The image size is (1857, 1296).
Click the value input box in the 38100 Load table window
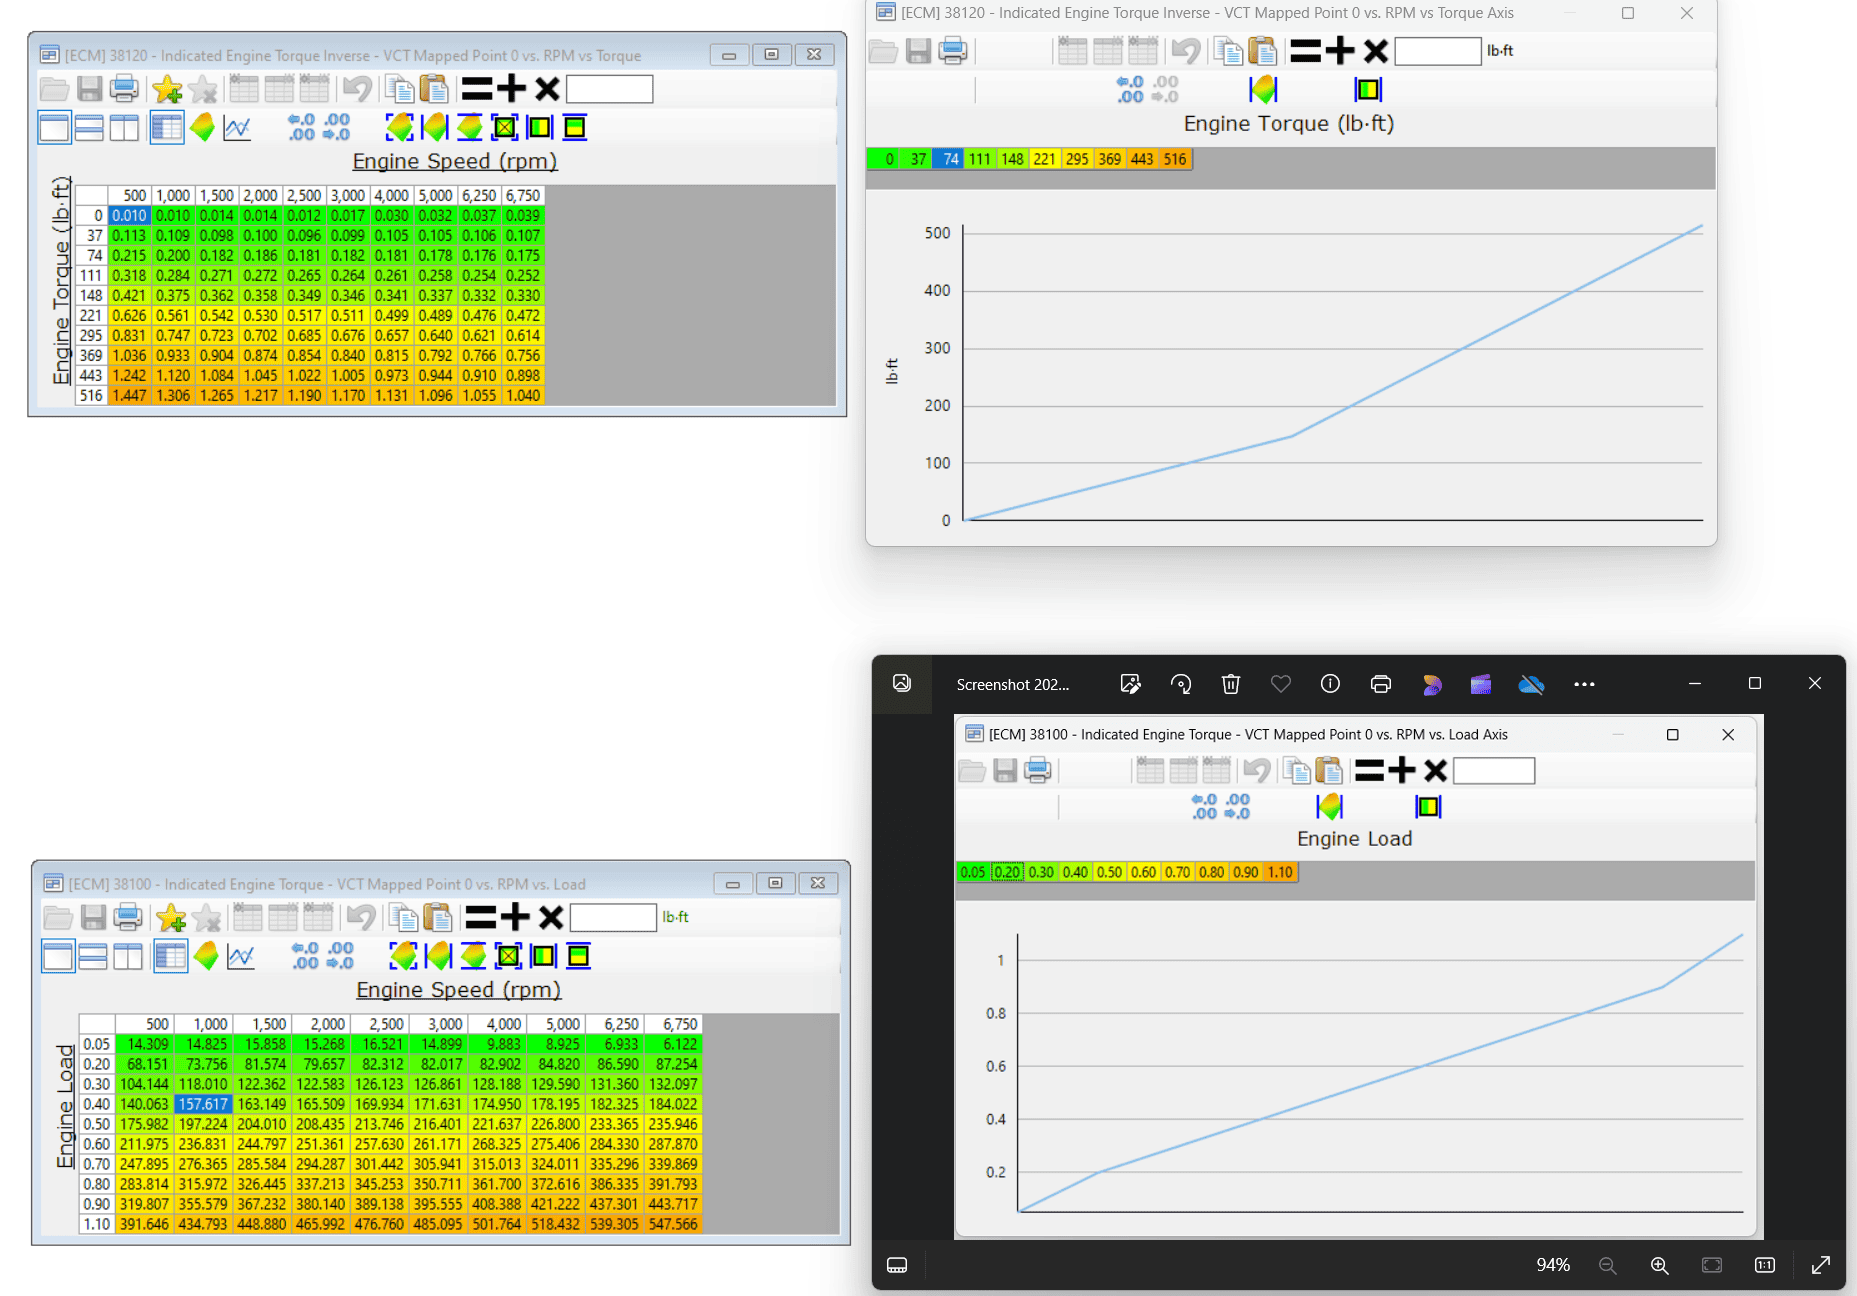click(x=613, y=917)
